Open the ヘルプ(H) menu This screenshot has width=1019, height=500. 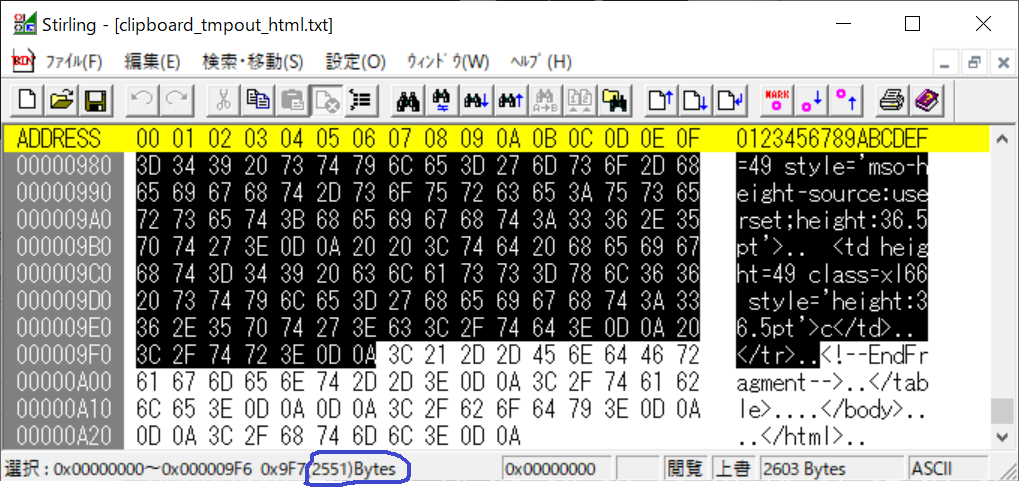541,62
